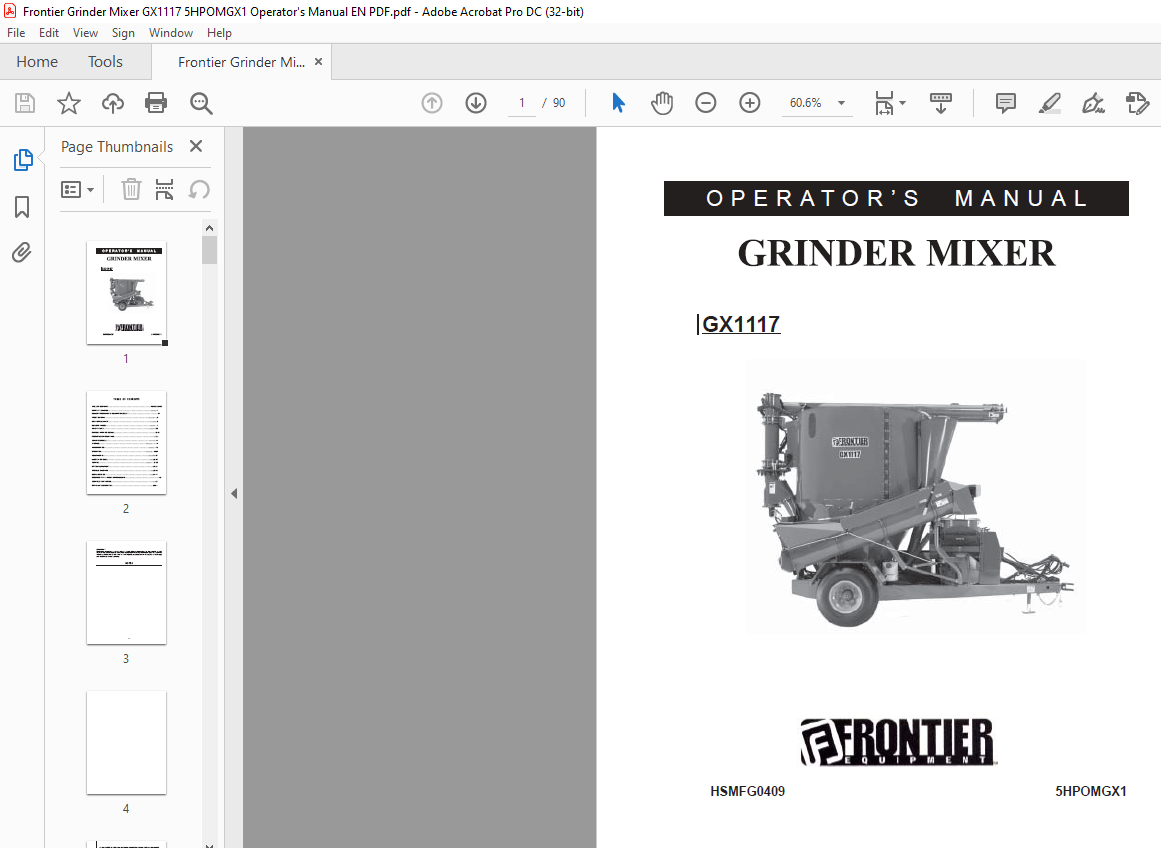
Task: Select page 4 blank thumbnail
Action: pyautogui.click(x=127, y=743)
